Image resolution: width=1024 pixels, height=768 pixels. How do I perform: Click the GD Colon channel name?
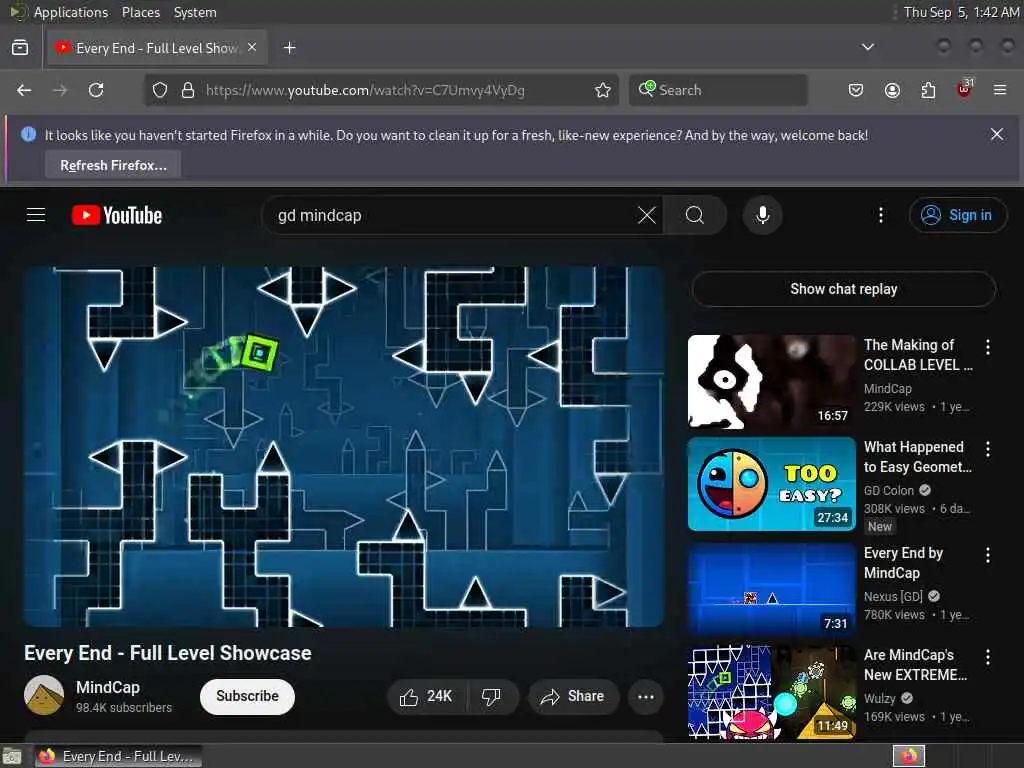(889, 490)
